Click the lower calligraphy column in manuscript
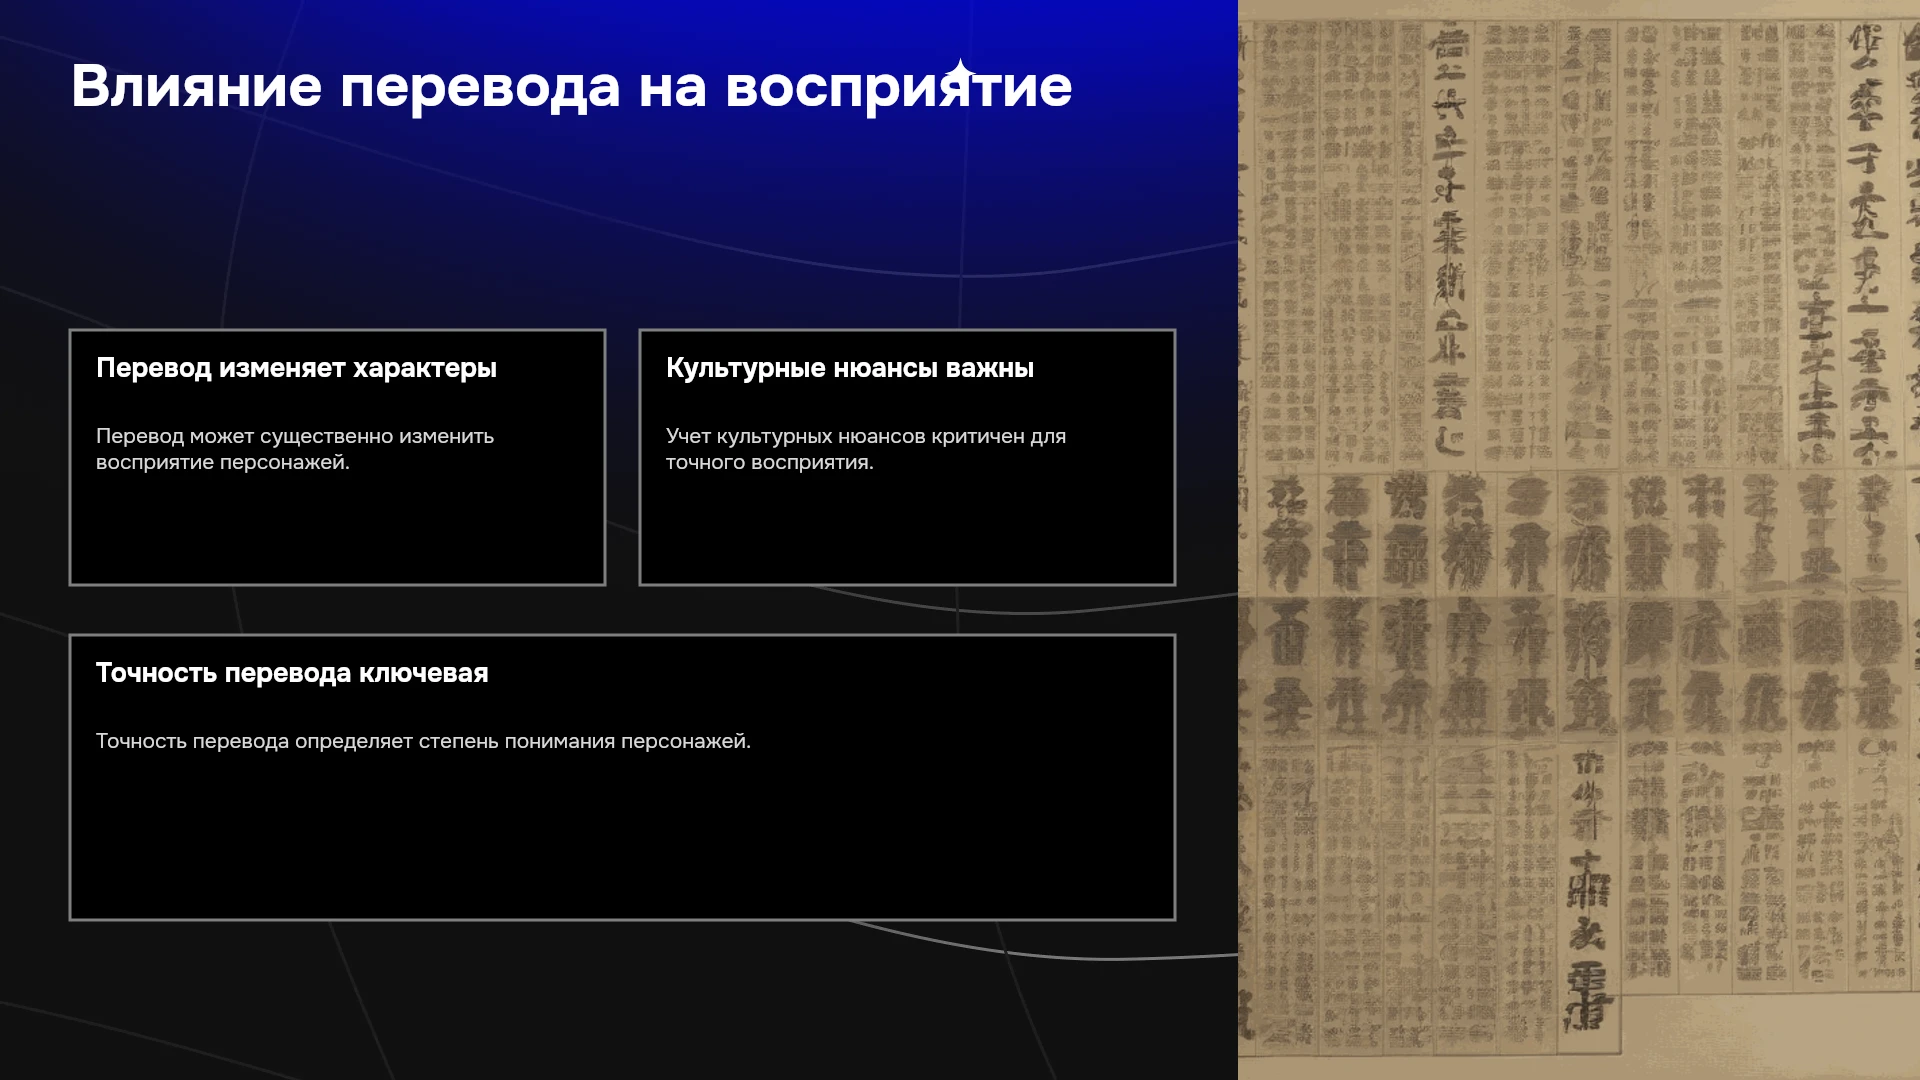The height and width of the screenshot is (1080, 1920). point(1587,890)
